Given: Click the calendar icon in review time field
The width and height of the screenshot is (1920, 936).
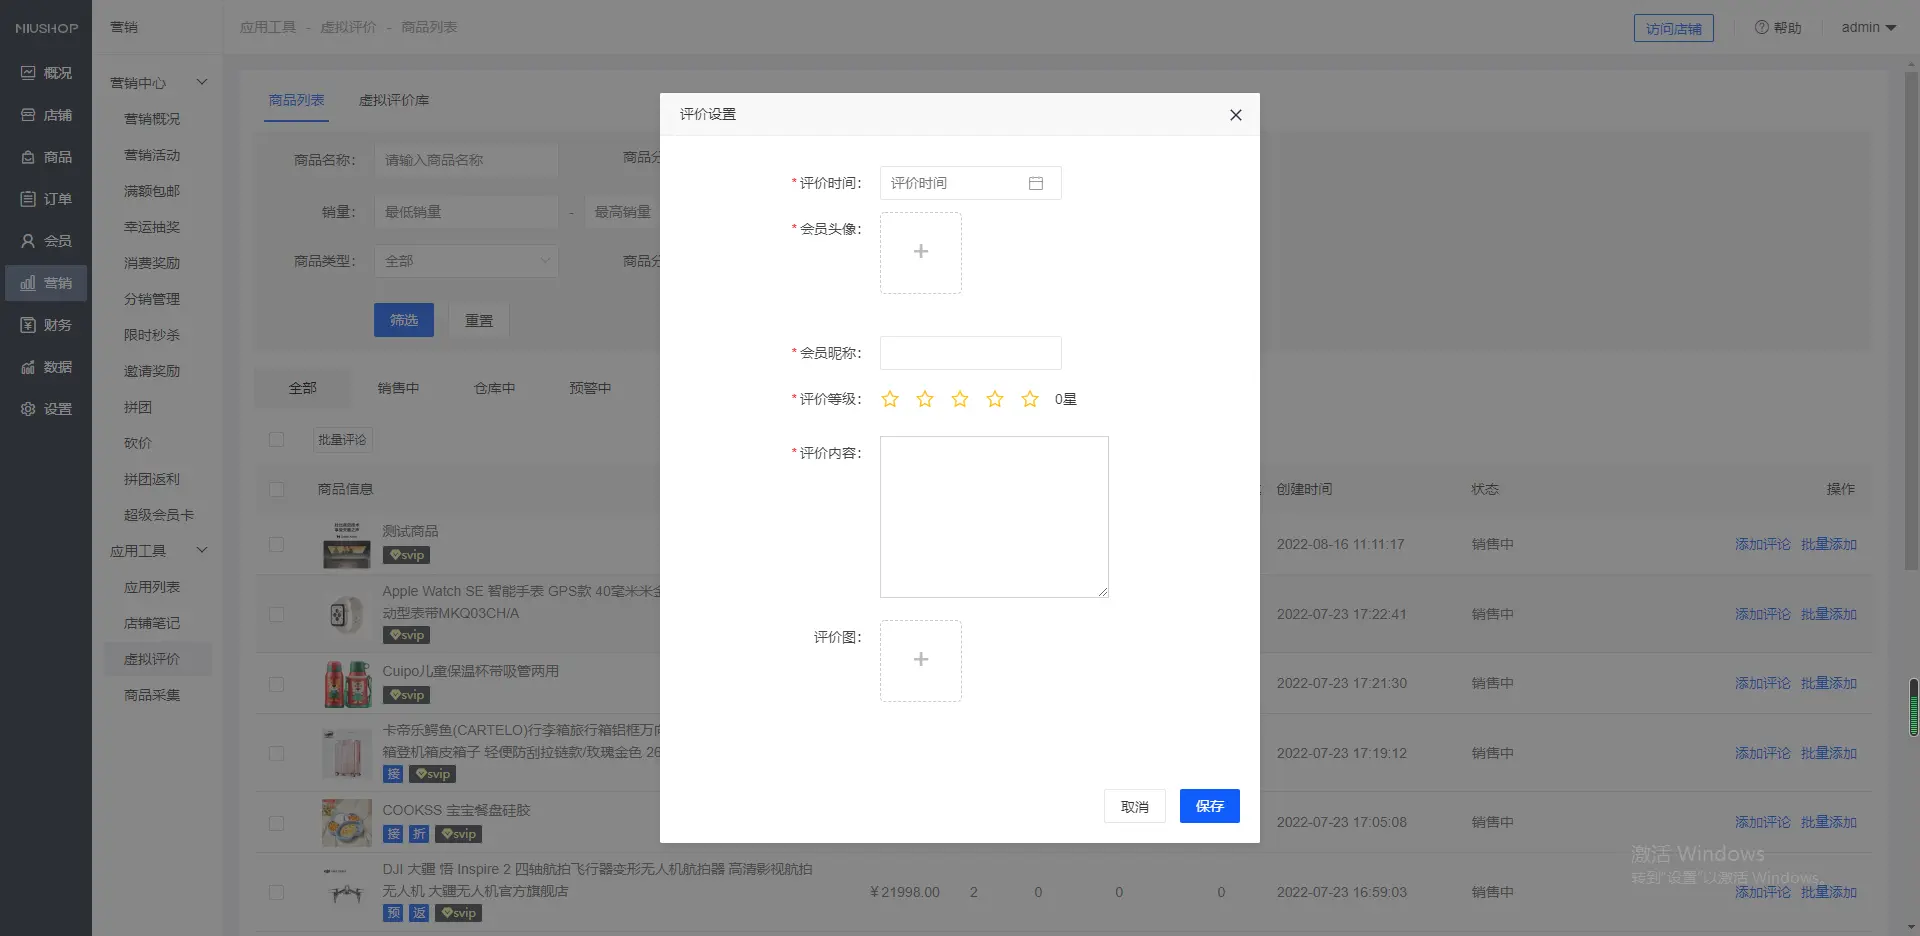Looking at the screenshot, I should point(1035,183).
